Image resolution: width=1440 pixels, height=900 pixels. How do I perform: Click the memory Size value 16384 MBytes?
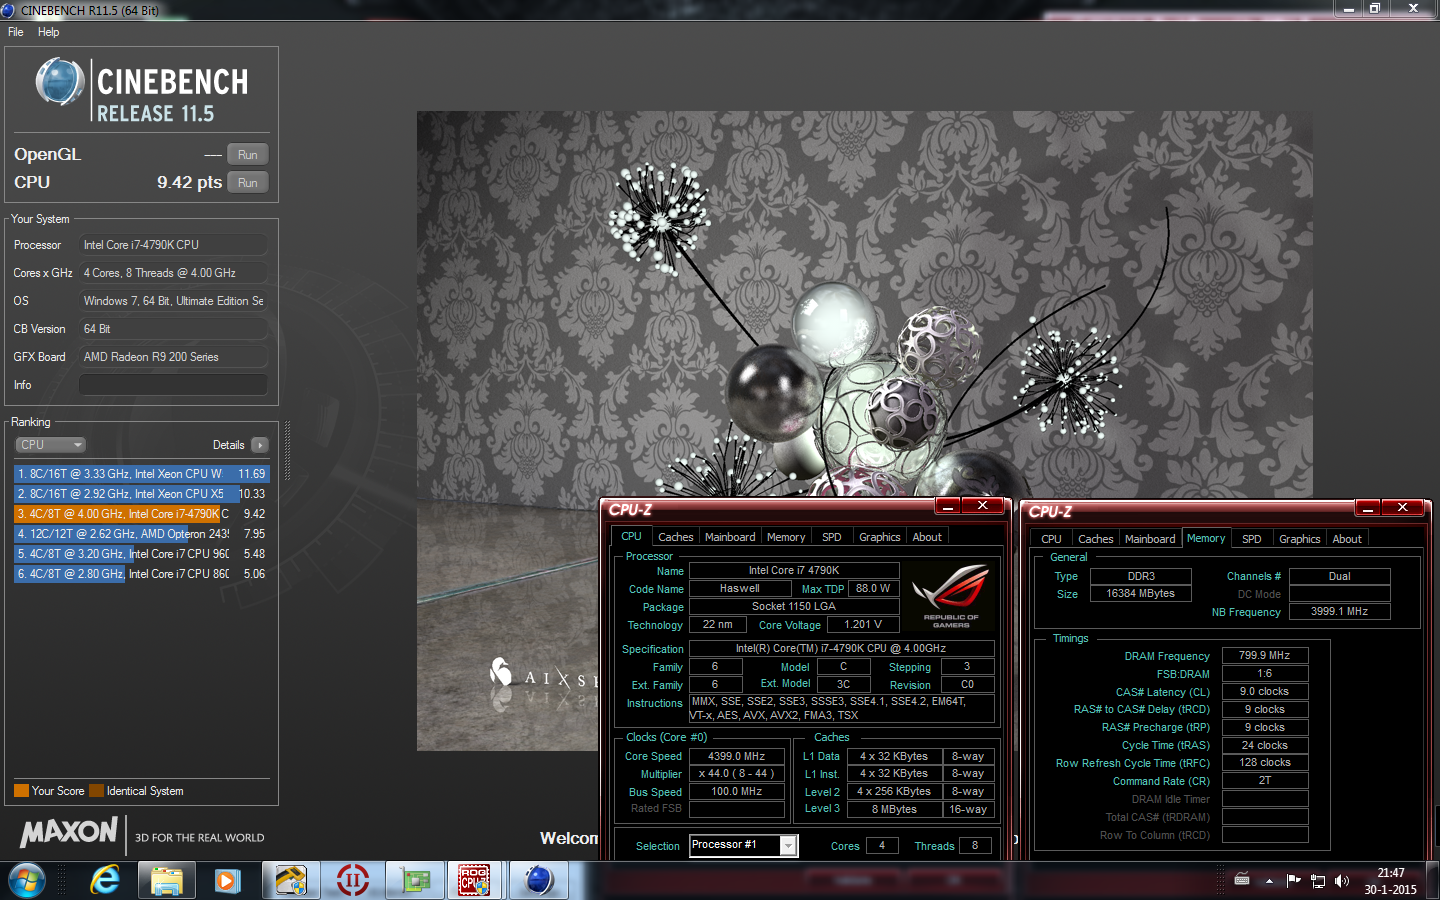(x=1140, y=594)
